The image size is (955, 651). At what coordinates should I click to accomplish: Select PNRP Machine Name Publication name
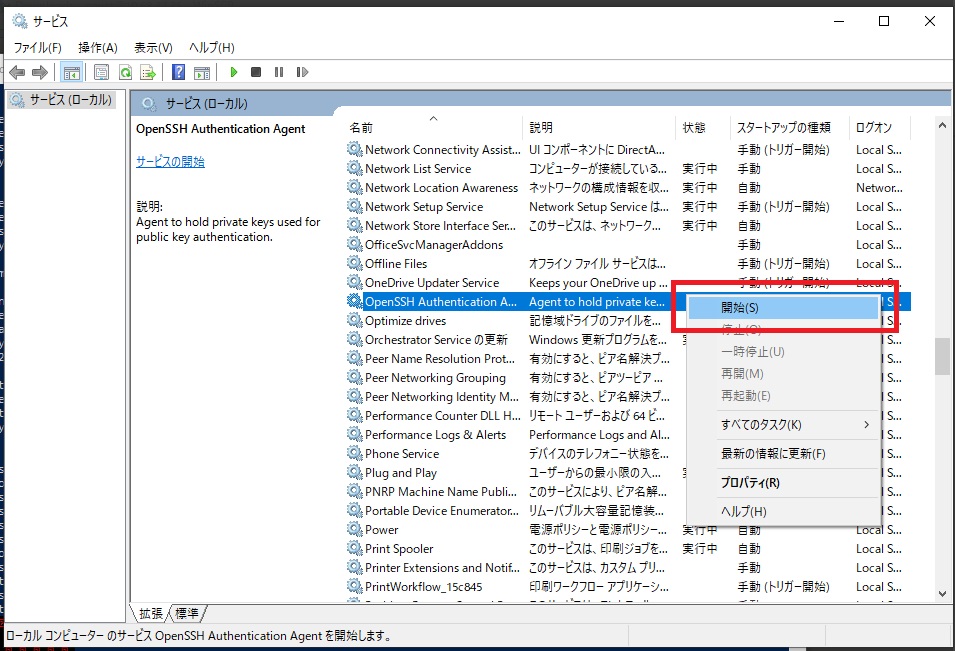[x=440, y=491]
